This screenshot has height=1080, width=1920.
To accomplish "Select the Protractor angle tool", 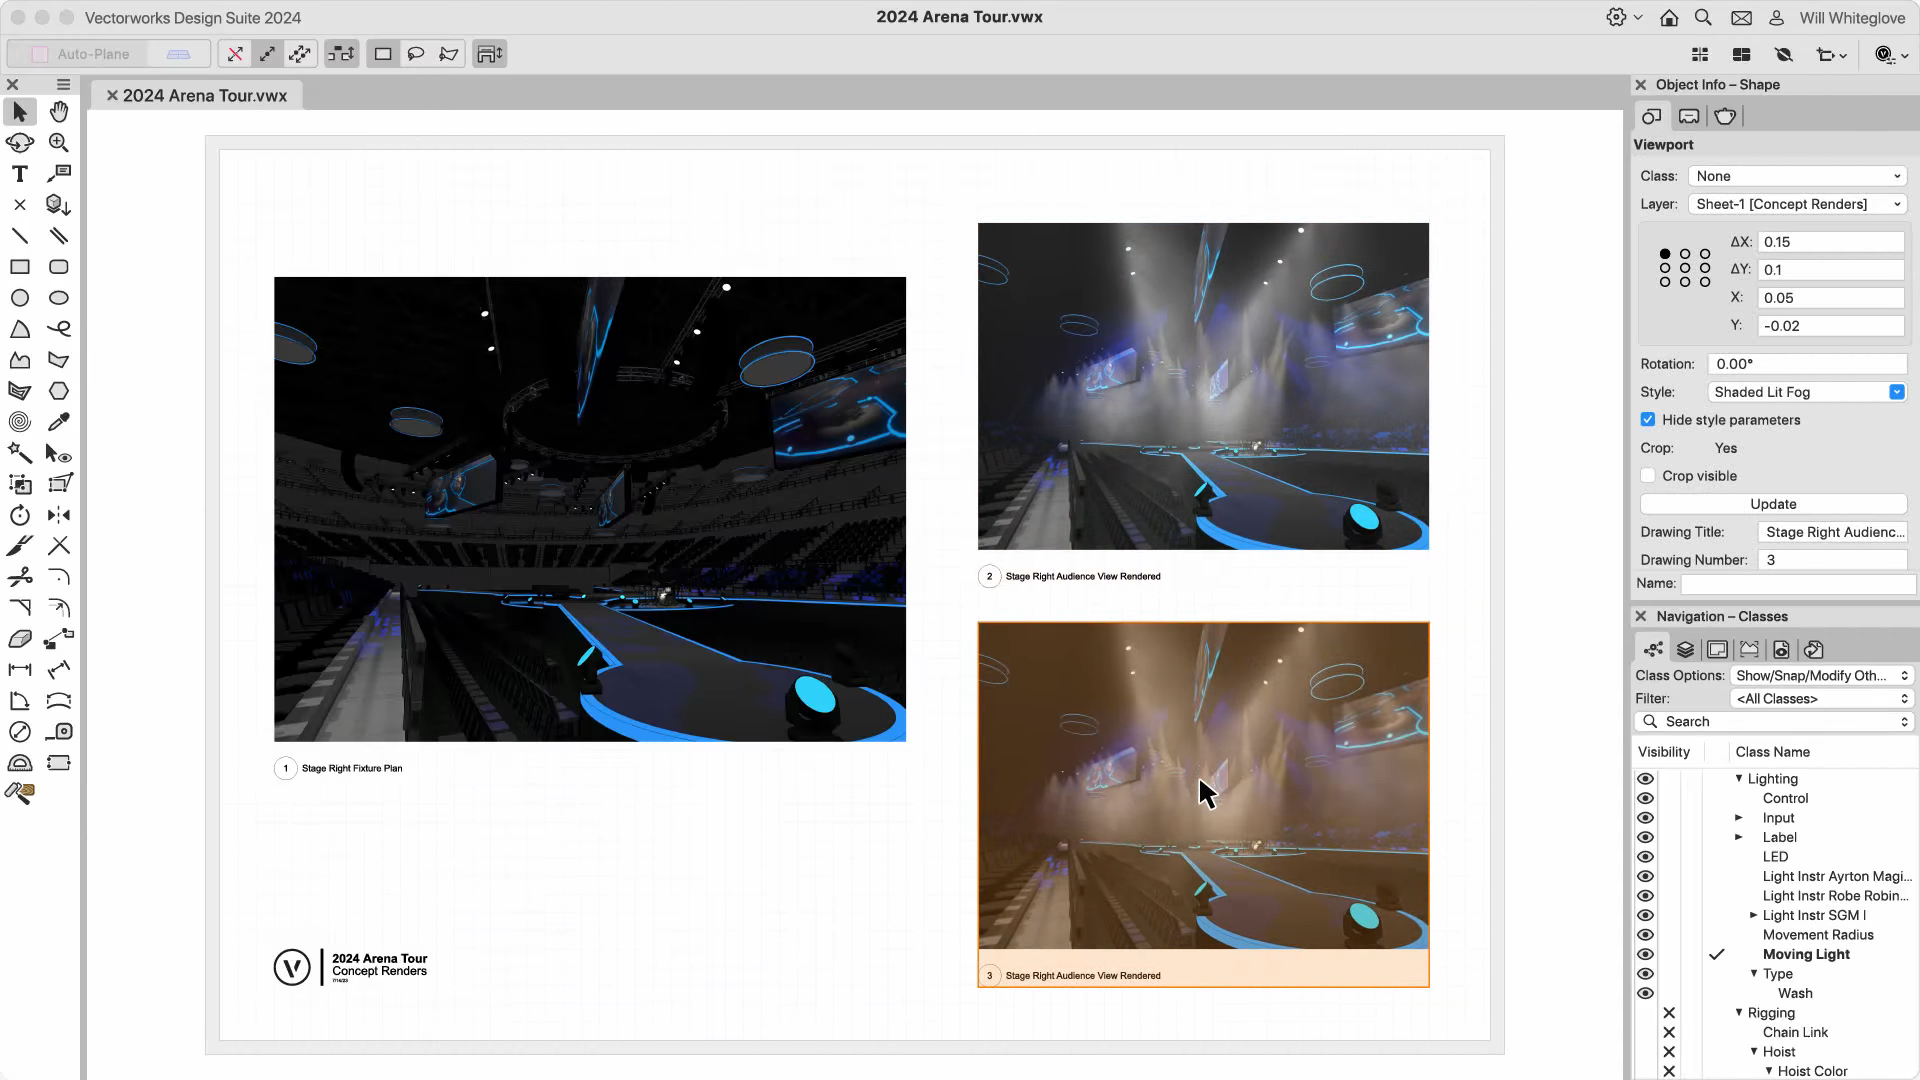I will [20, 763].
